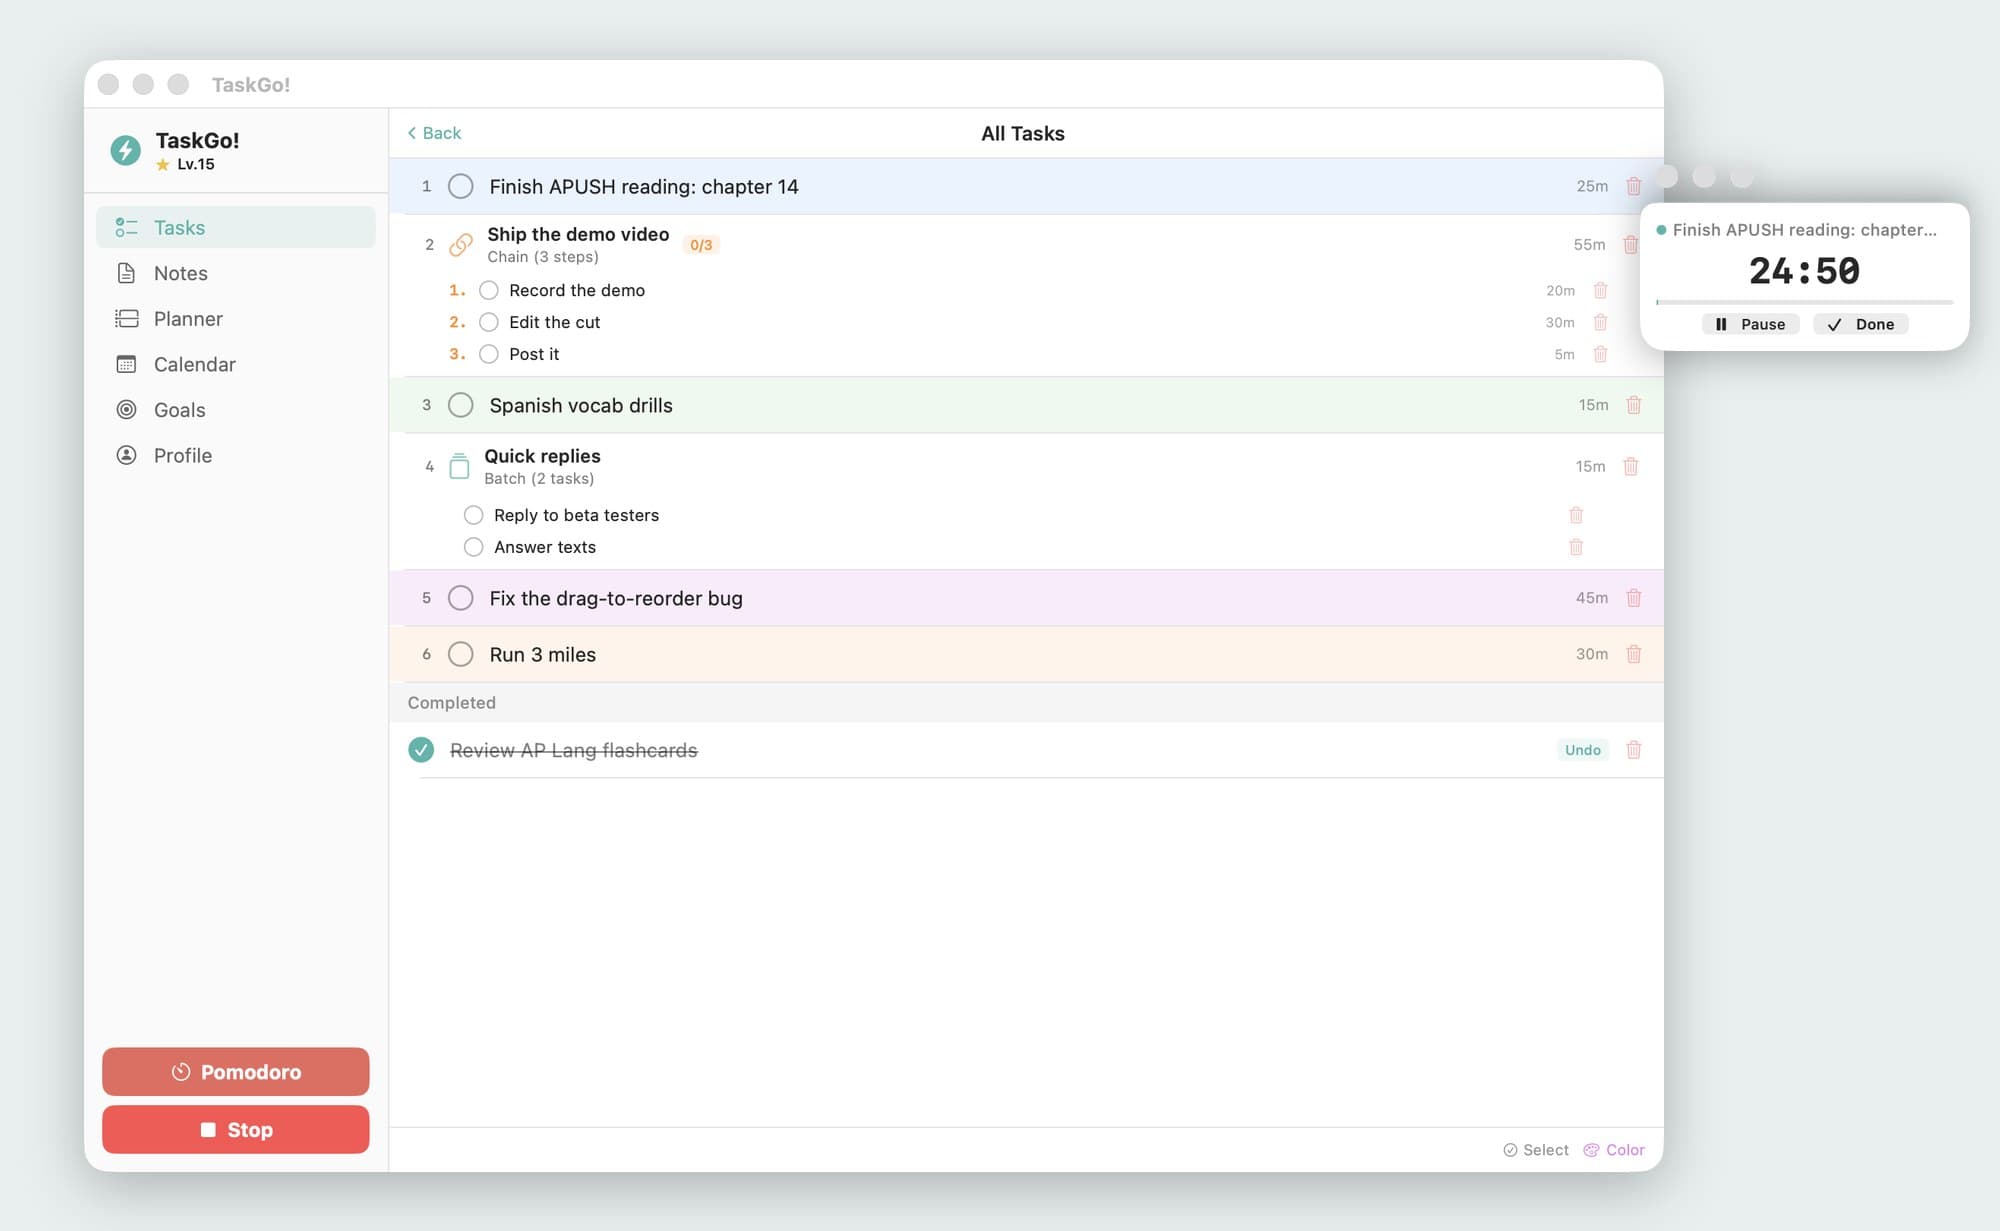Click the 24:50 countdown in timer widget

coord(1804,271)
